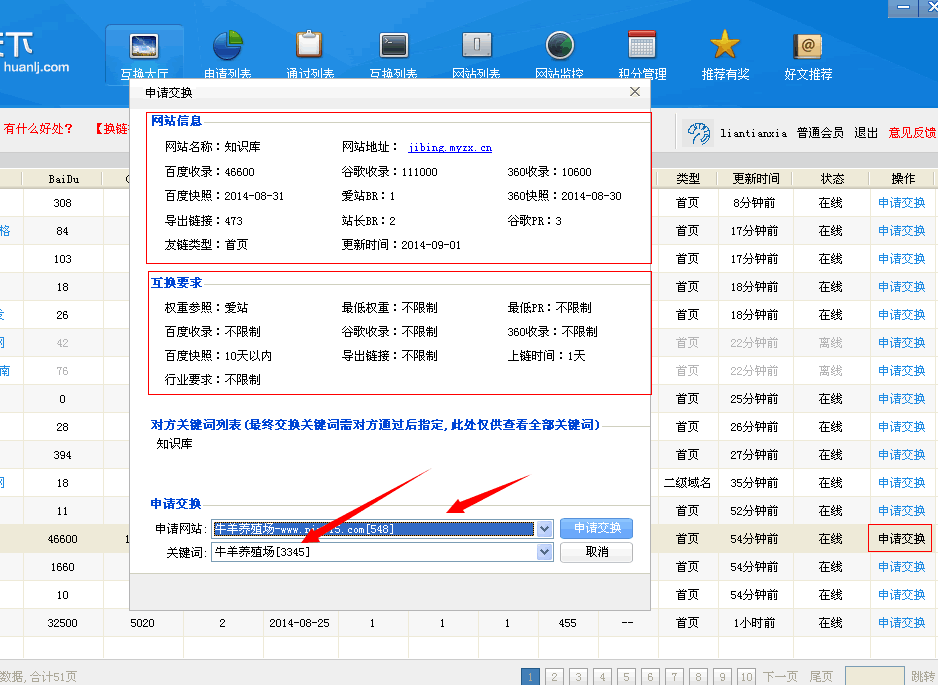
Task: Open the 意见反馈 feedback link
Action: (x=909, y=132)
